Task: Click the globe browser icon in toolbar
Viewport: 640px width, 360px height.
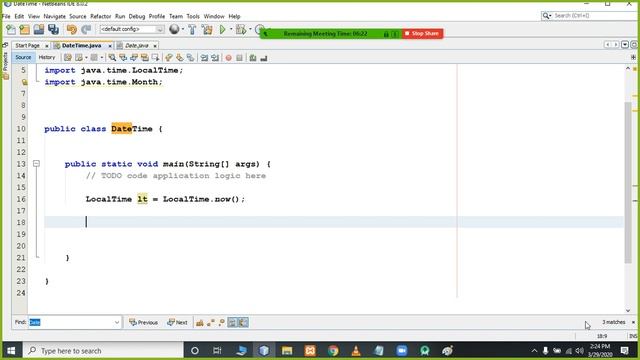Action: tap(174, 29)
